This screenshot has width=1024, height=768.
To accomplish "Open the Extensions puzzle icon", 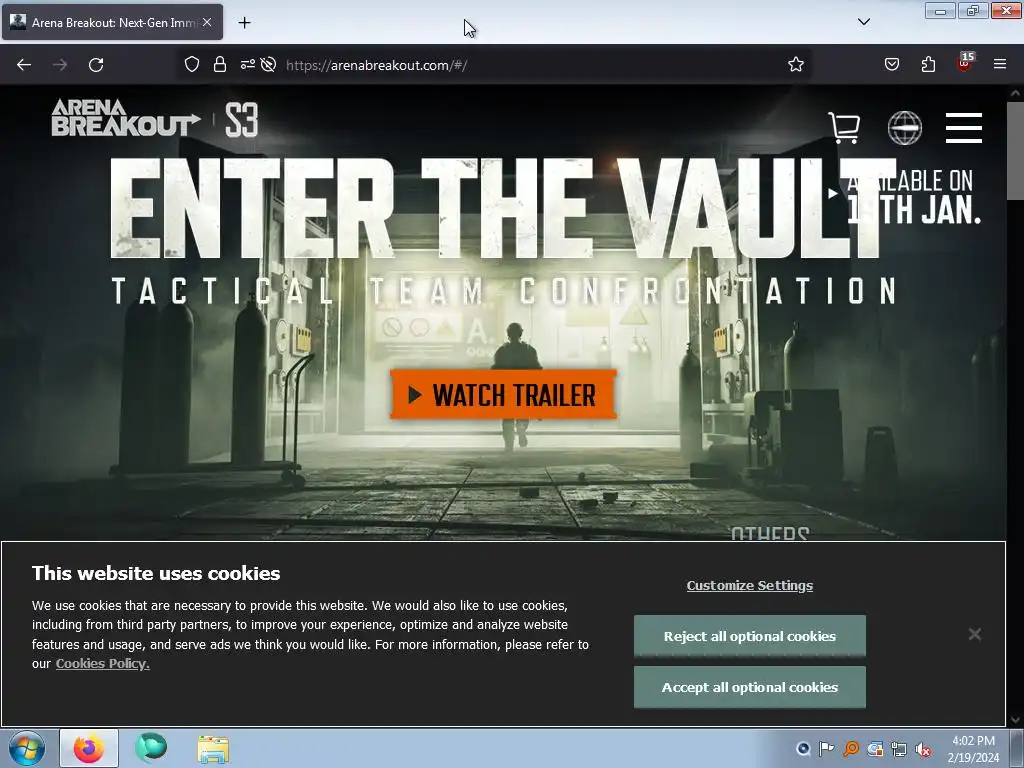I will point(928,65).
